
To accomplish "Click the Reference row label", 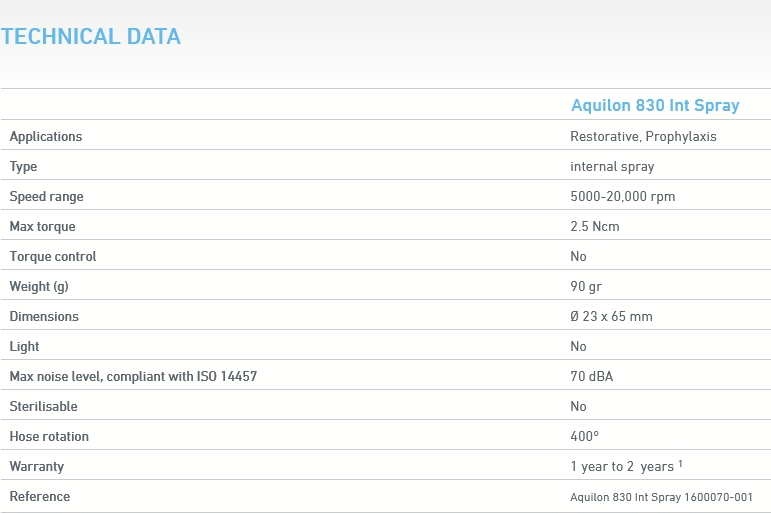I will pyautogui.click(x=40, y=496).
